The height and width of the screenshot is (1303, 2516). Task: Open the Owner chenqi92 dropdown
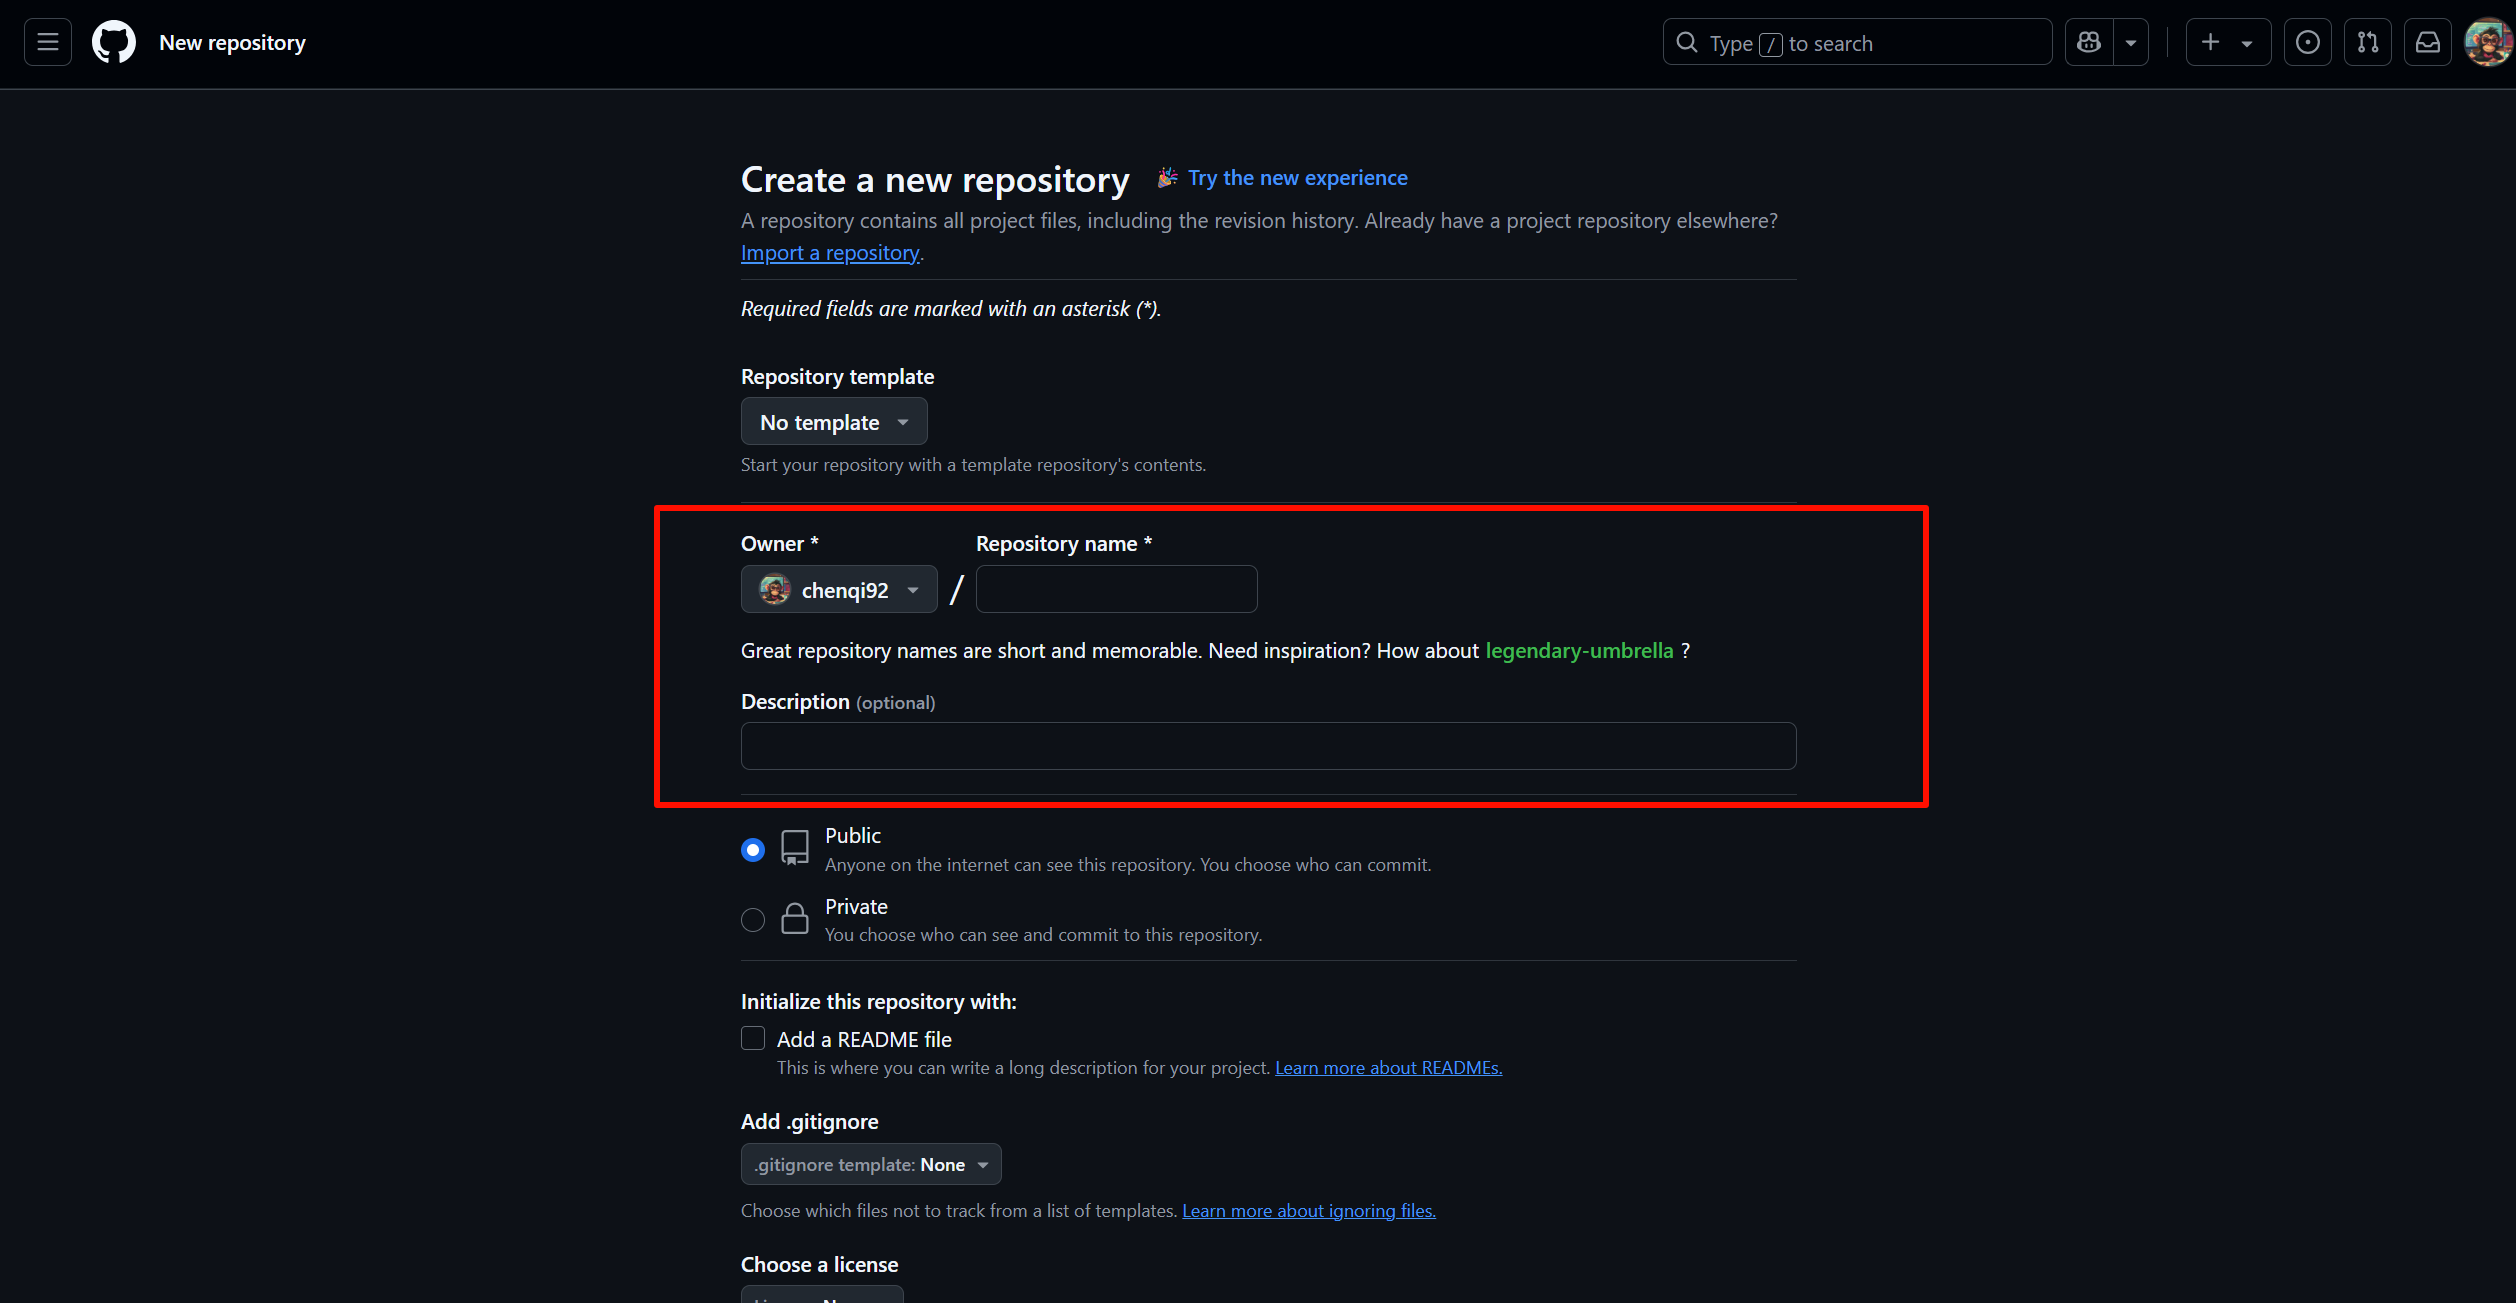(x=838, y=590)
